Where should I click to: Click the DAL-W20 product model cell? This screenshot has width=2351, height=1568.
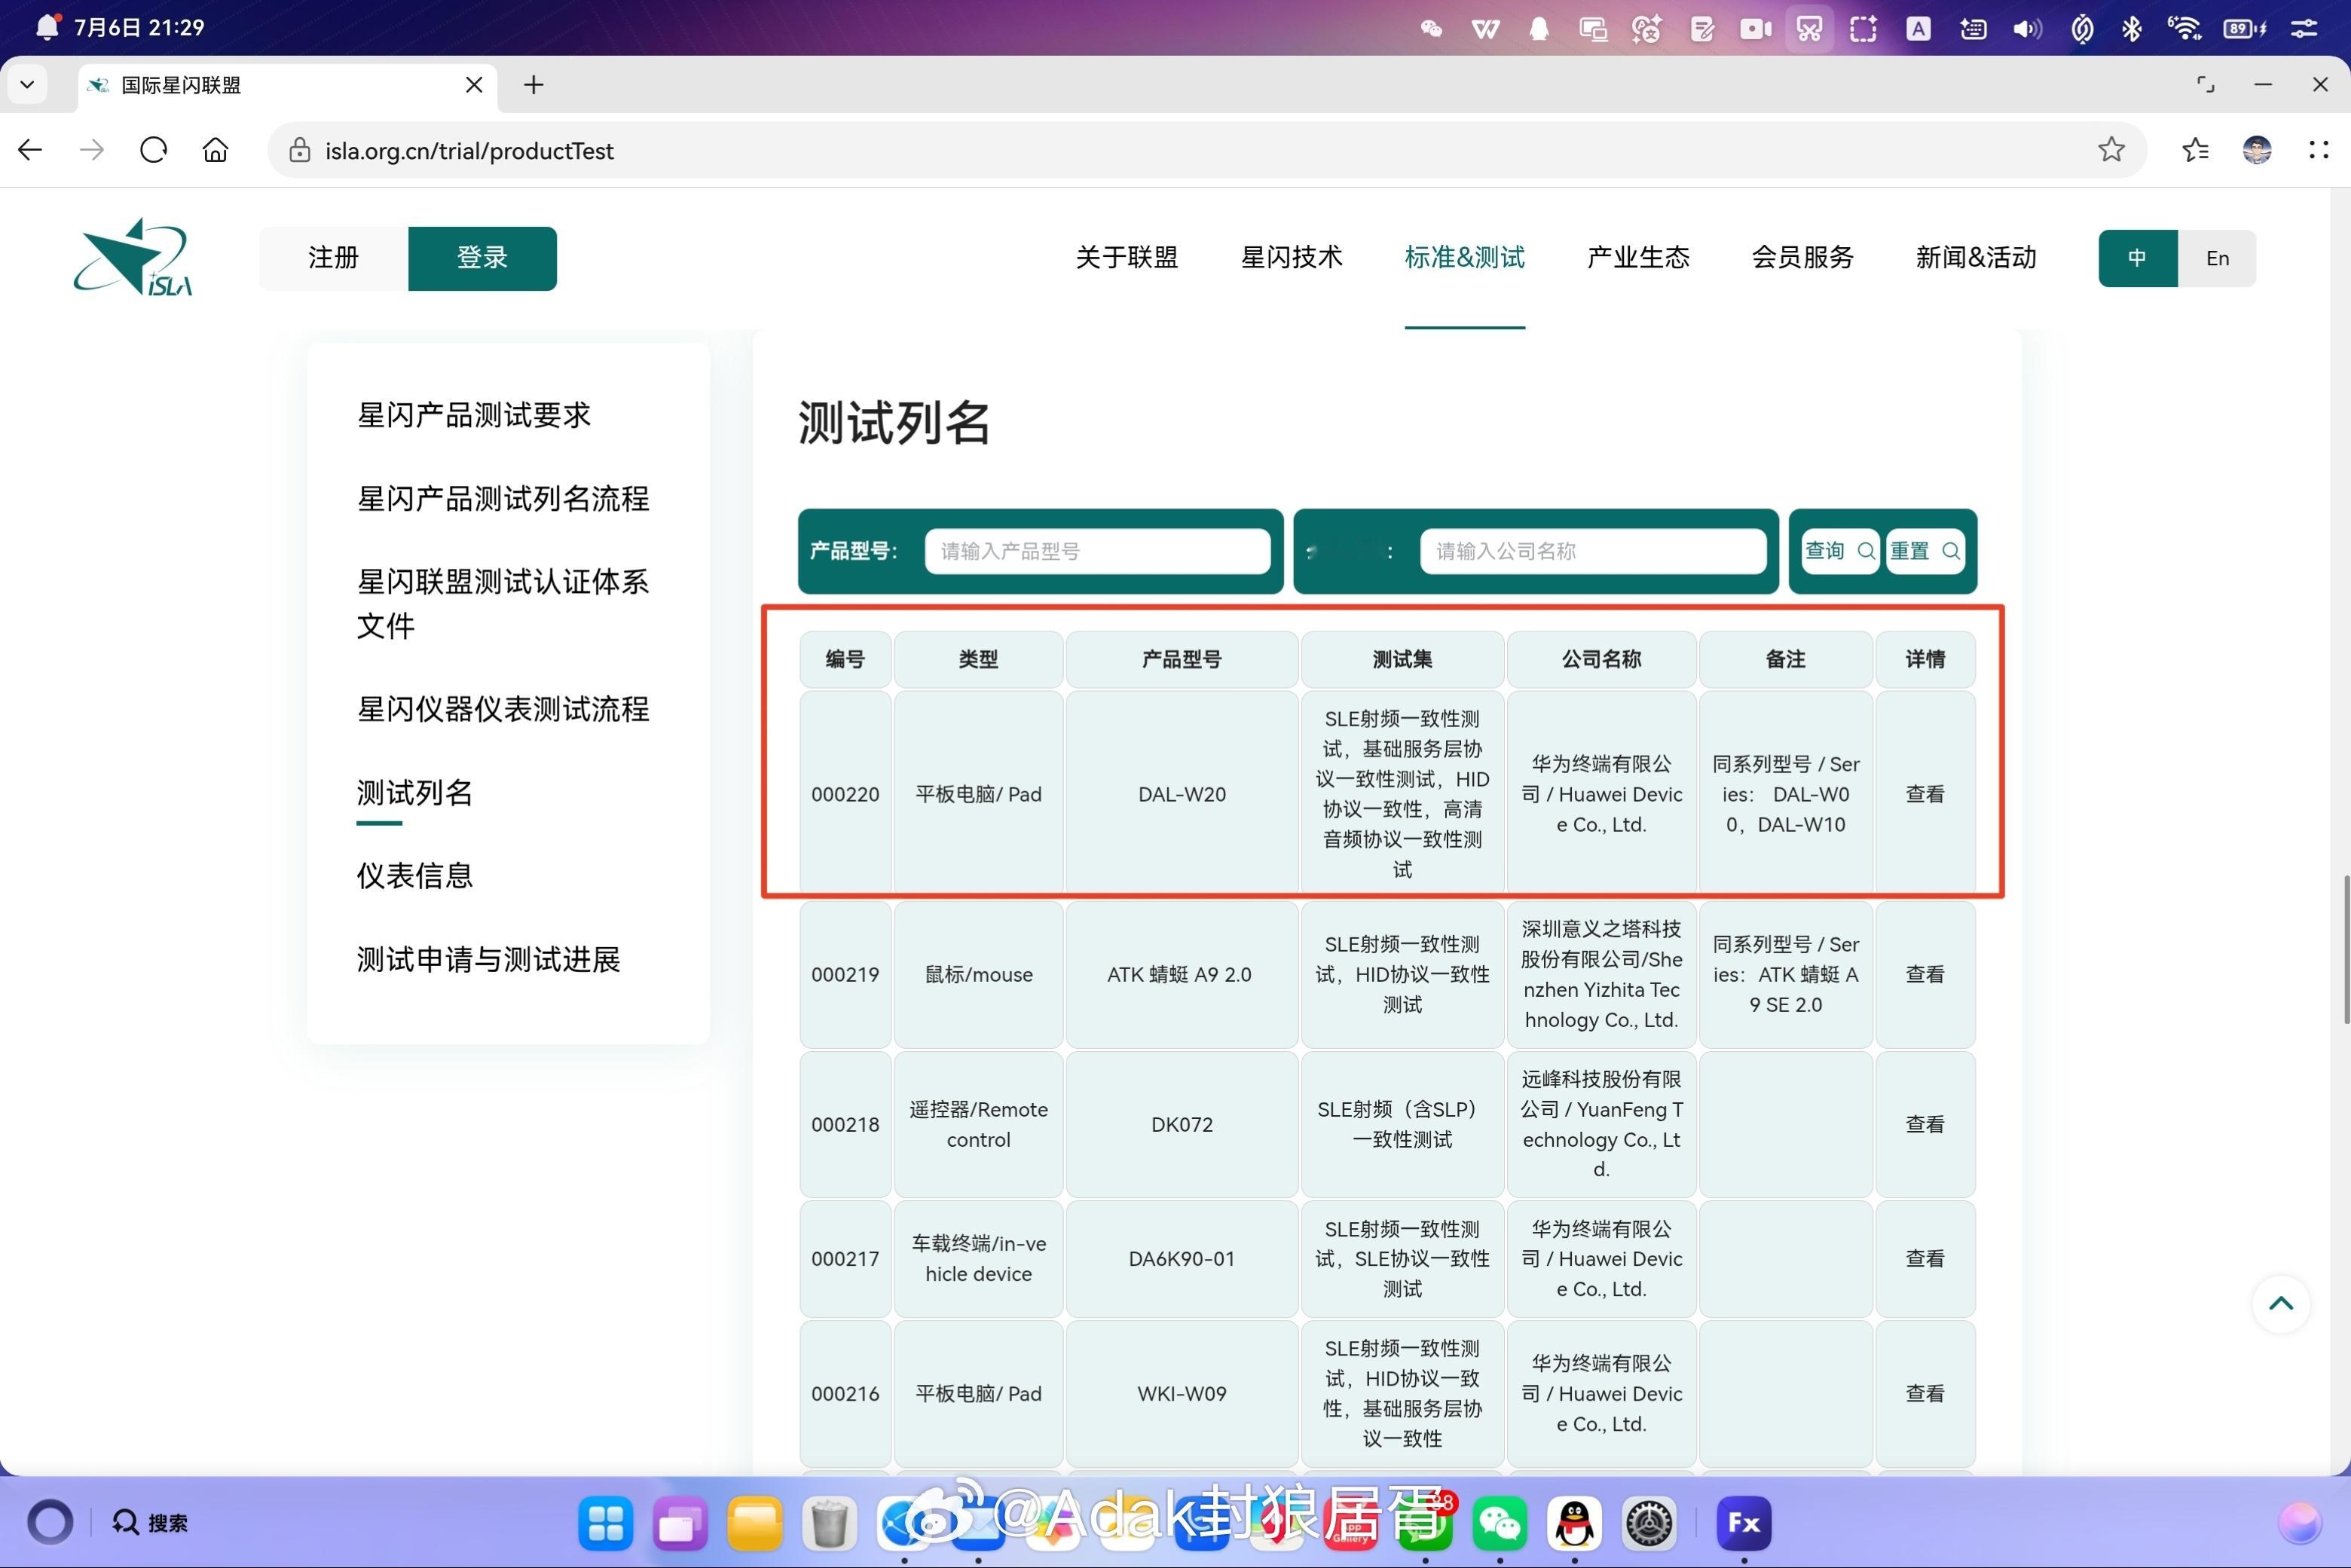click(1181, 794)
